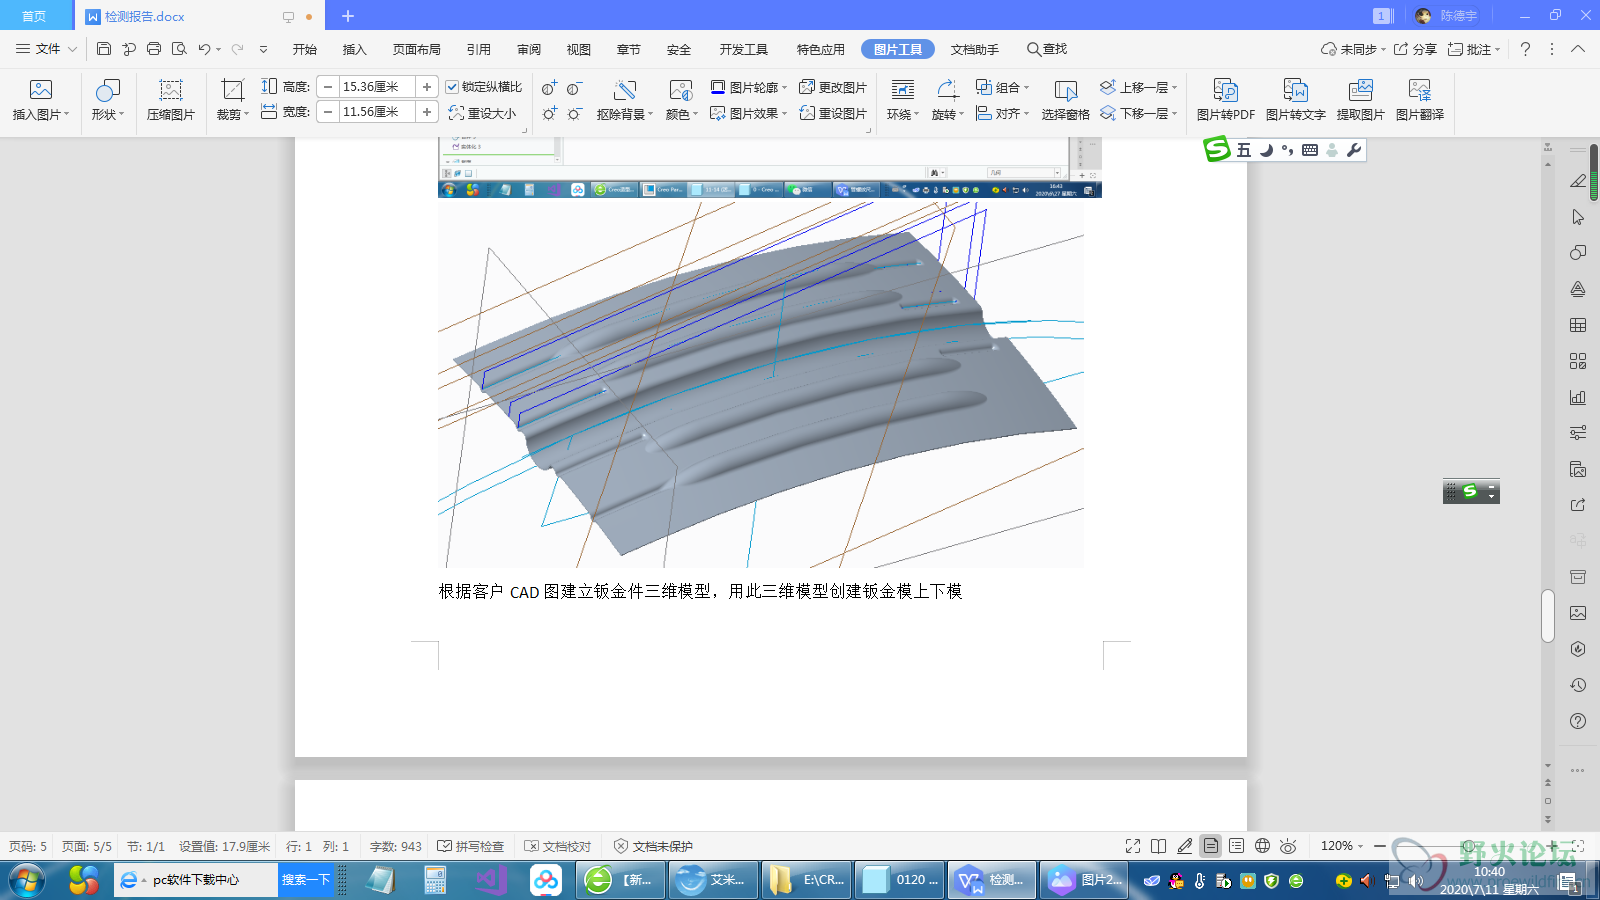The height and width of the screenshot is (900, 1600).
Task: Select the Crop (裁剪) tool
Action: (x=232, y=91)
